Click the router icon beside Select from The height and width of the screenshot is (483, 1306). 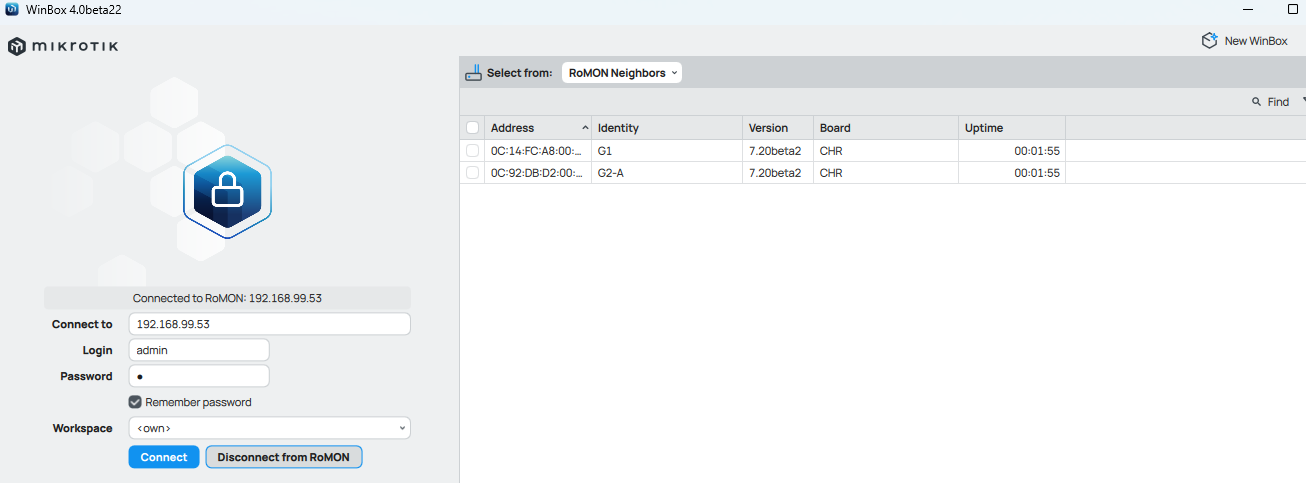pos(474,73)
